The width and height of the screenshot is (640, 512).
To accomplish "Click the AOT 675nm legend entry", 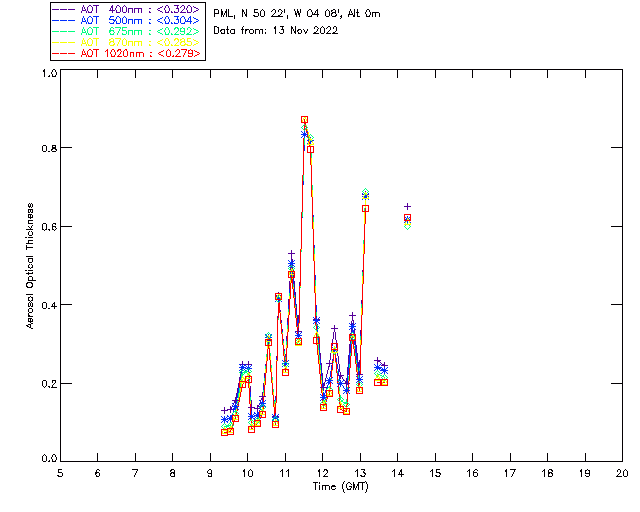I will 126,31.
